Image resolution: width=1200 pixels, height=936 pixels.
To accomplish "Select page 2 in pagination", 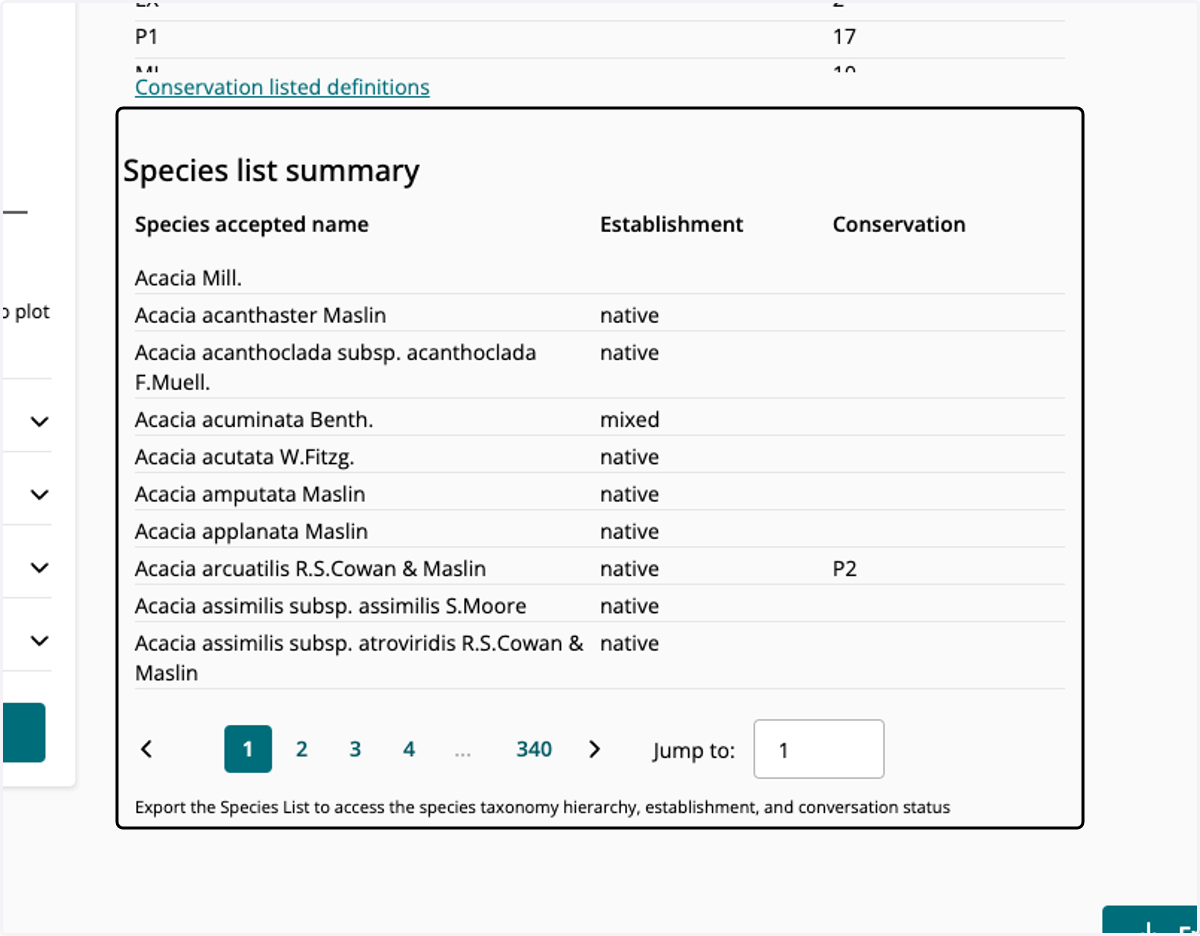I will [301, 749].
